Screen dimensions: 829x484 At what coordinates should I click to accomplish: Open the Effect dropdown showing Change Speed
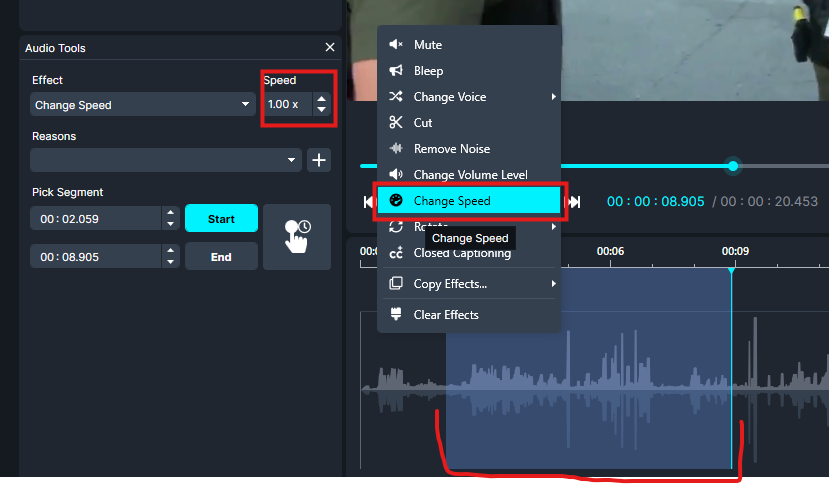(143, 105)
